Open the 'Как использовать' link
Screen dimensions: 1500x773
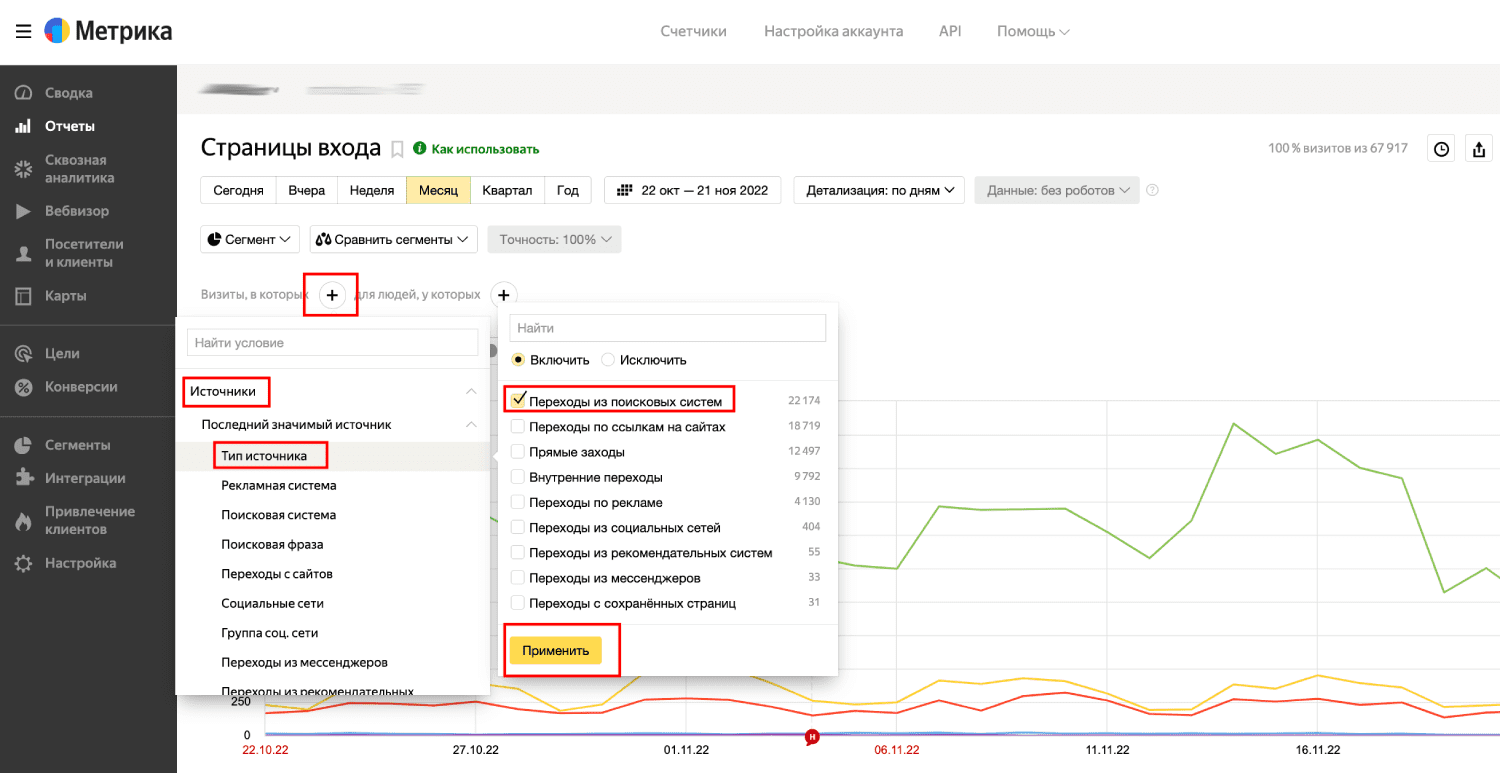[484, 149]
